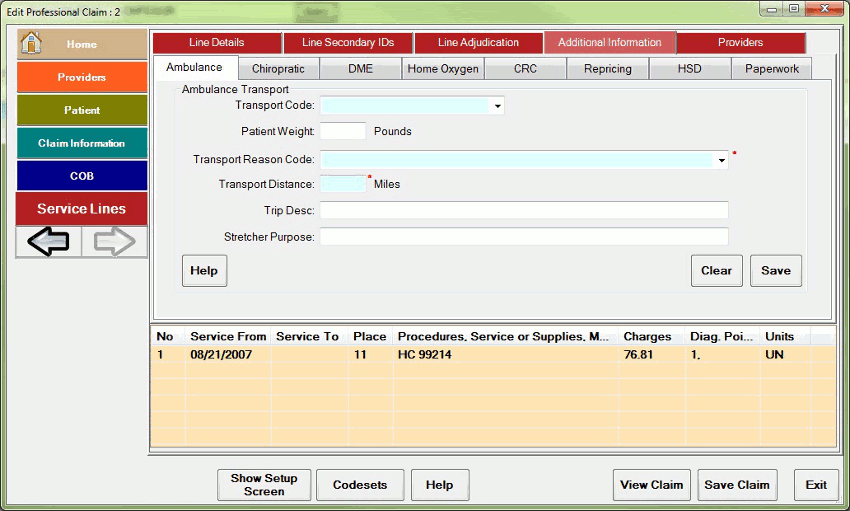850x511 pixels.
Task: Expand the Transport Code dropdown
Action: [x=497, y=106]
